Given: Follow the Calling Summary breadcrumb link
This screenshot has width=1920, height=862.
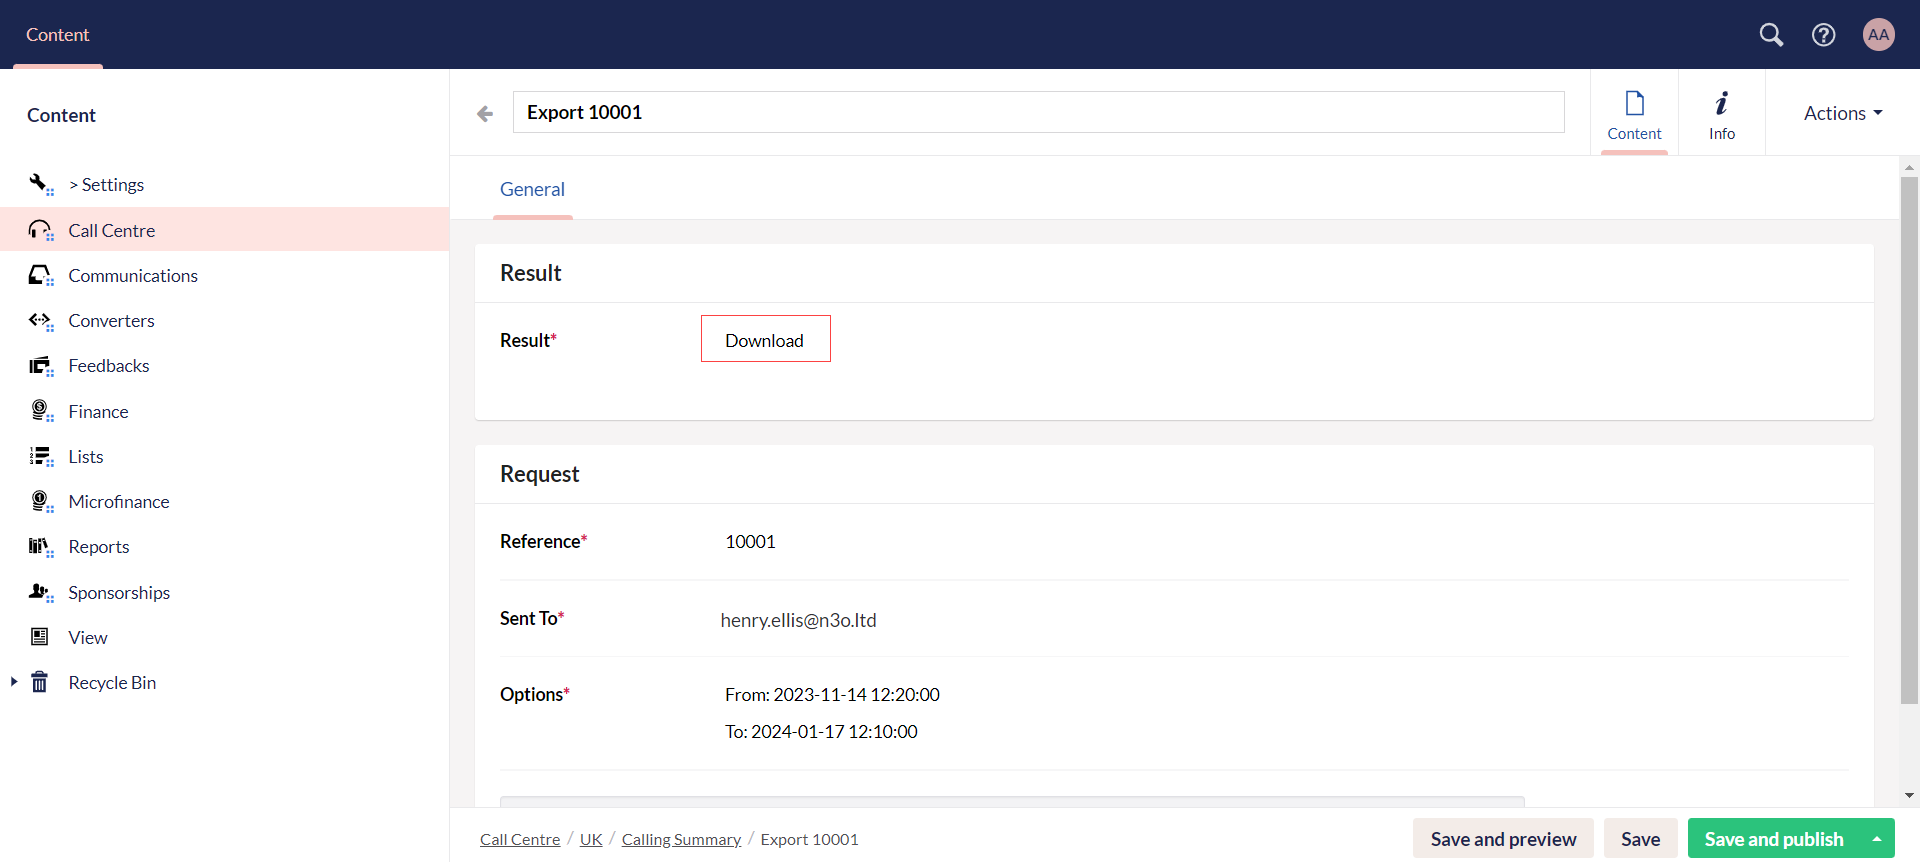Looking at the screenshot, I should (x=681, y=839).
